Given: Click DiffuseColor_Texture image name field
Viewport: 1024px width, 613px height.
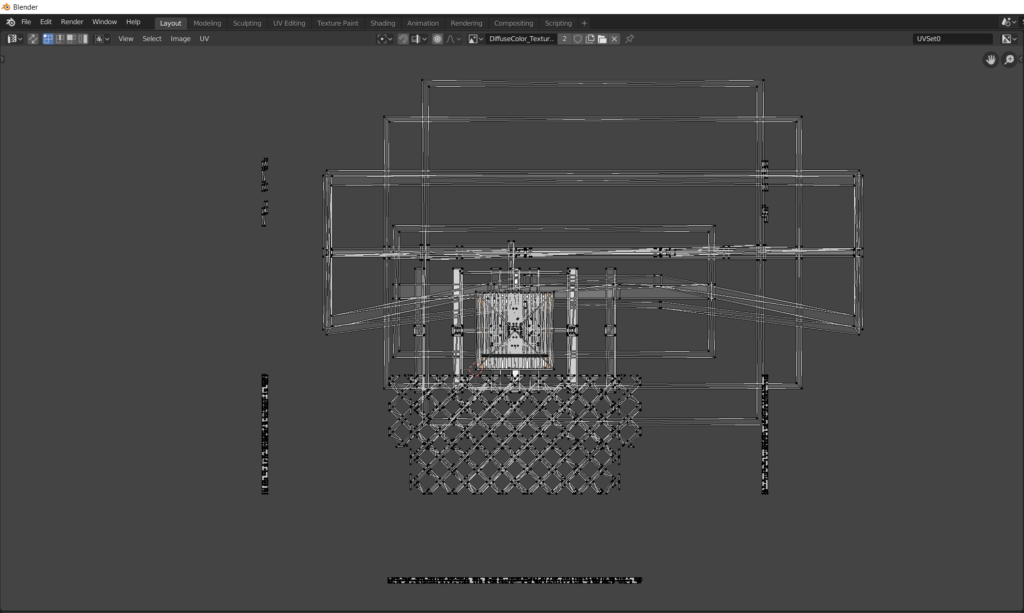Looking at the screenshot, I should [x=520, y=39].
